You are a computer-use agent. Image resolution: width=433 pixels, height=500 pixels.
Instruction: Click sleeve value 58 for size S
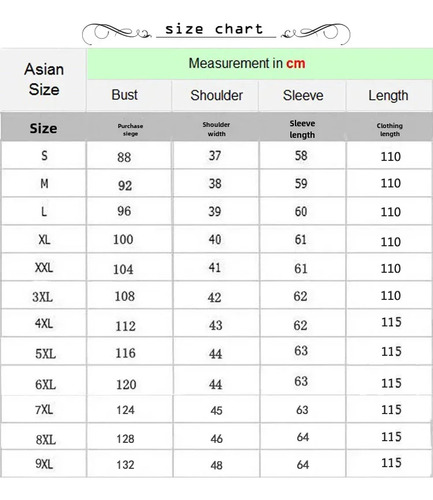tap(301, 155)
